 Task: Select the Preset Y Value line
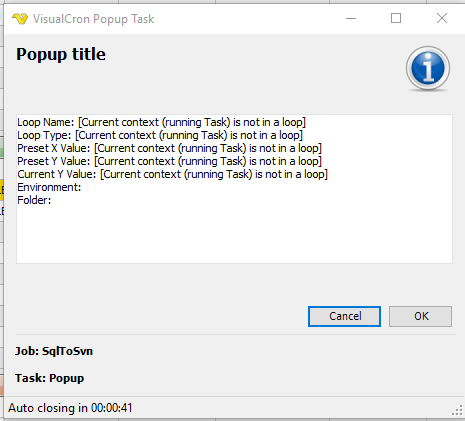point(169,162)
